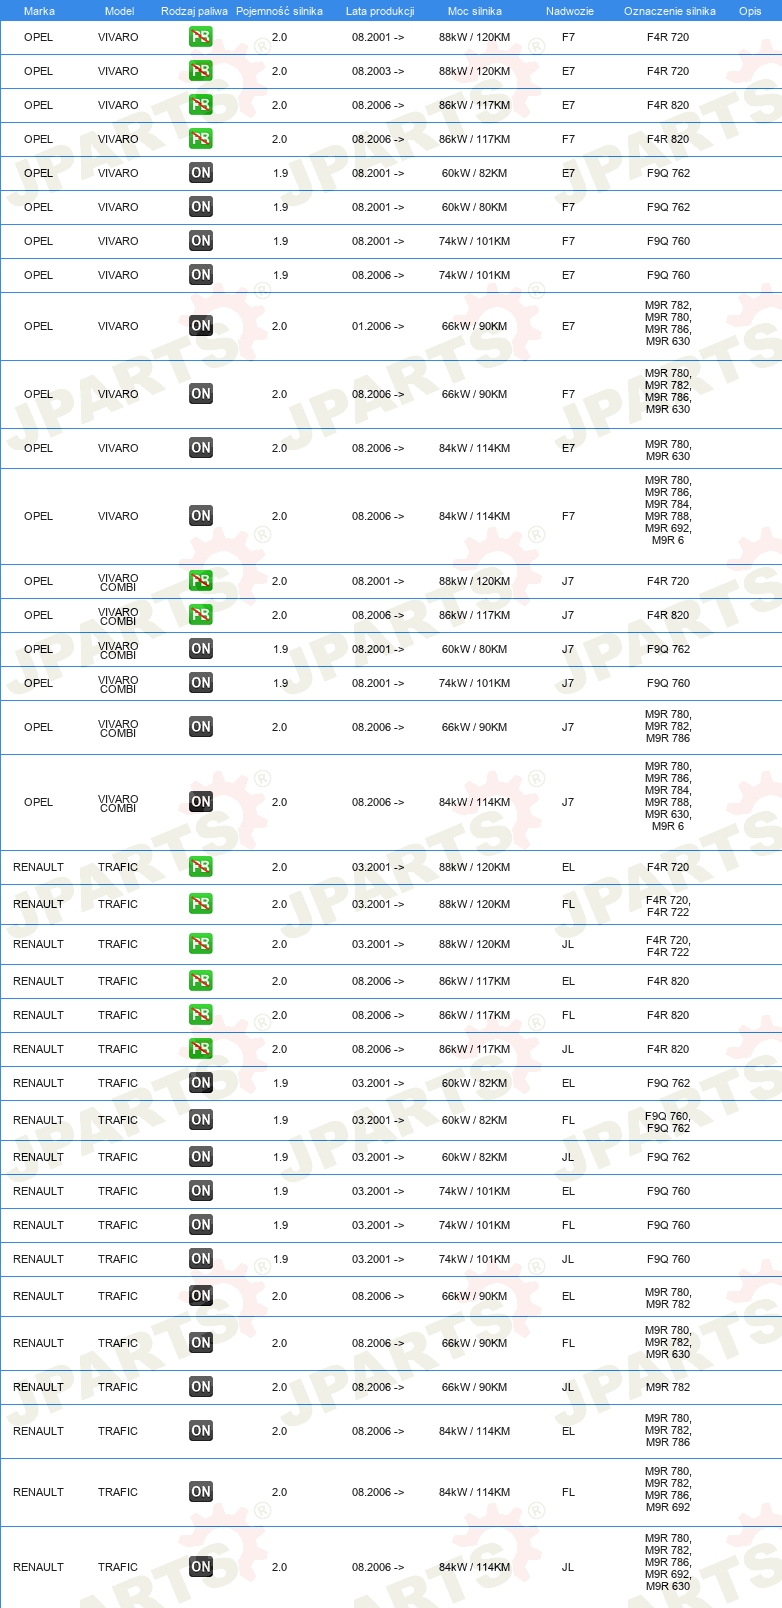Click ON icon in Trafic EL 74kW / 101KM row
782x1608 pixels.
[201, 1191]
